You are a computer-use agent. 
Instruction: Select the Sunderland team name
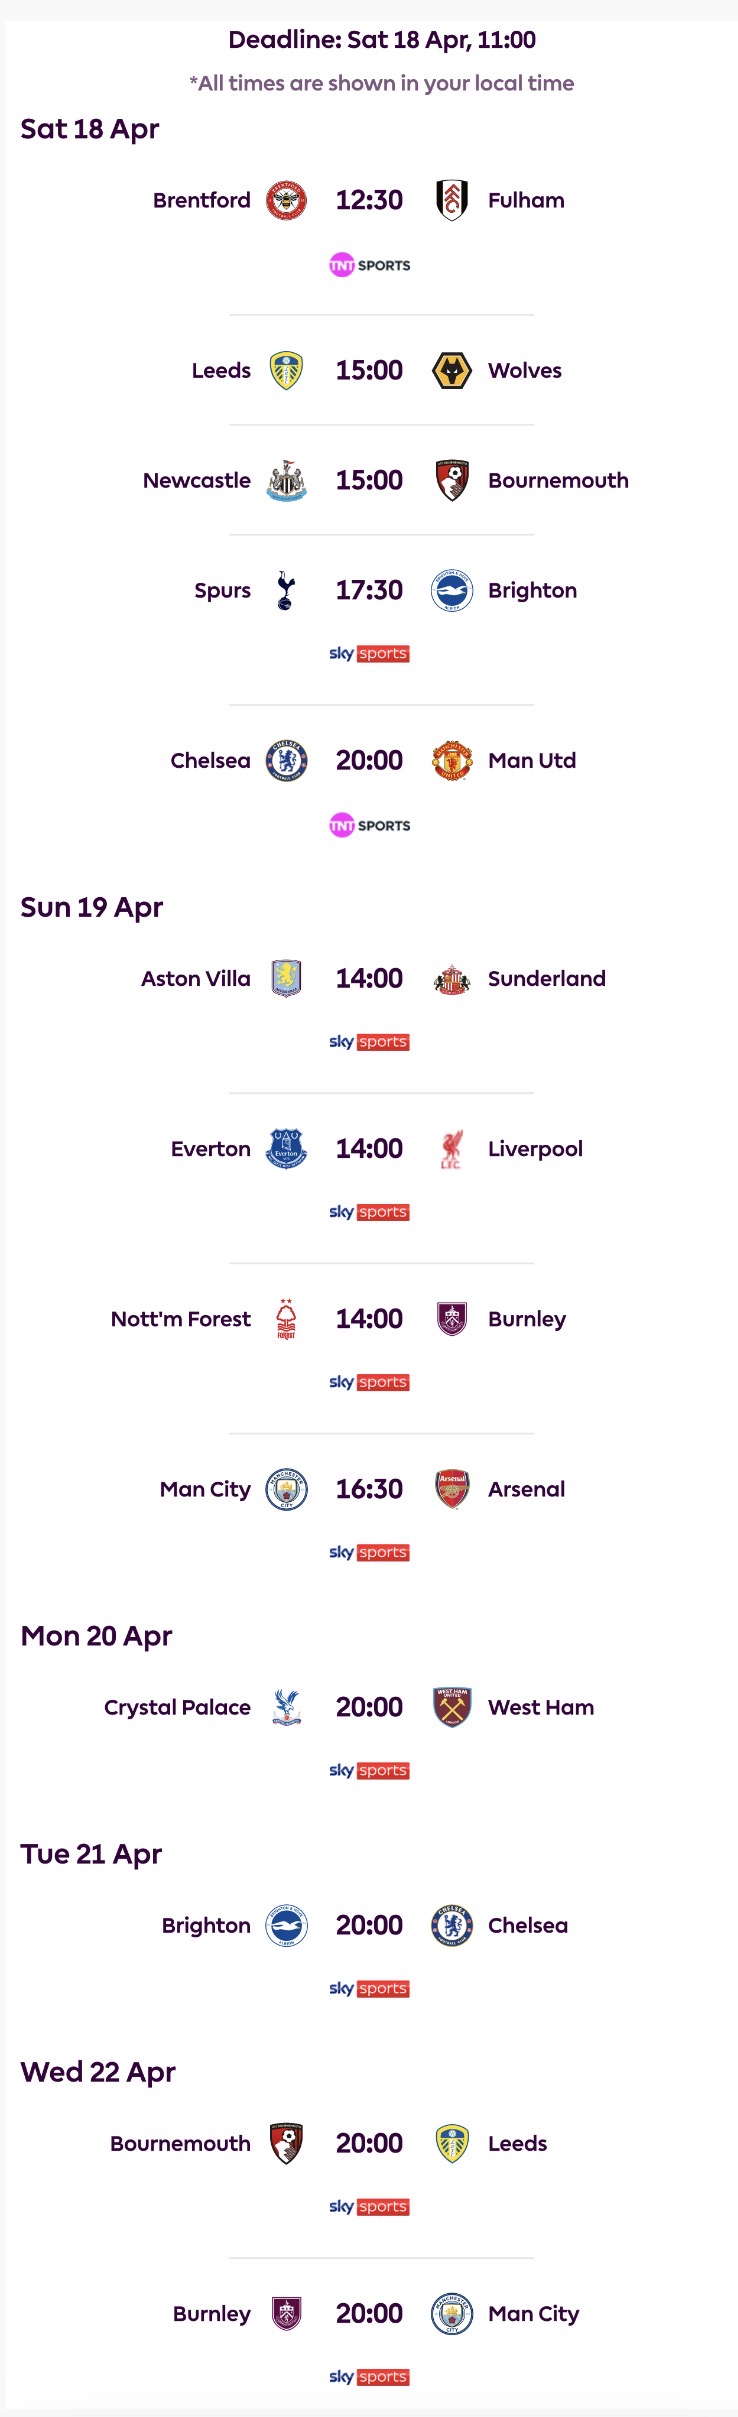pyautogui.click(x=546, y=979)
